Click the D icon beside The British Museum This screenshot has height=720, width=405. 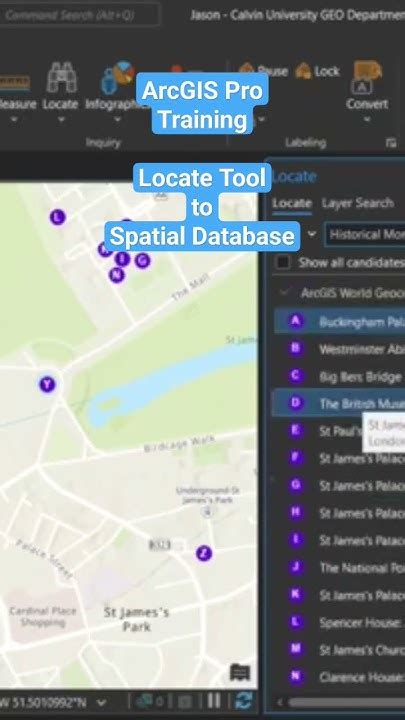[296, 403]
